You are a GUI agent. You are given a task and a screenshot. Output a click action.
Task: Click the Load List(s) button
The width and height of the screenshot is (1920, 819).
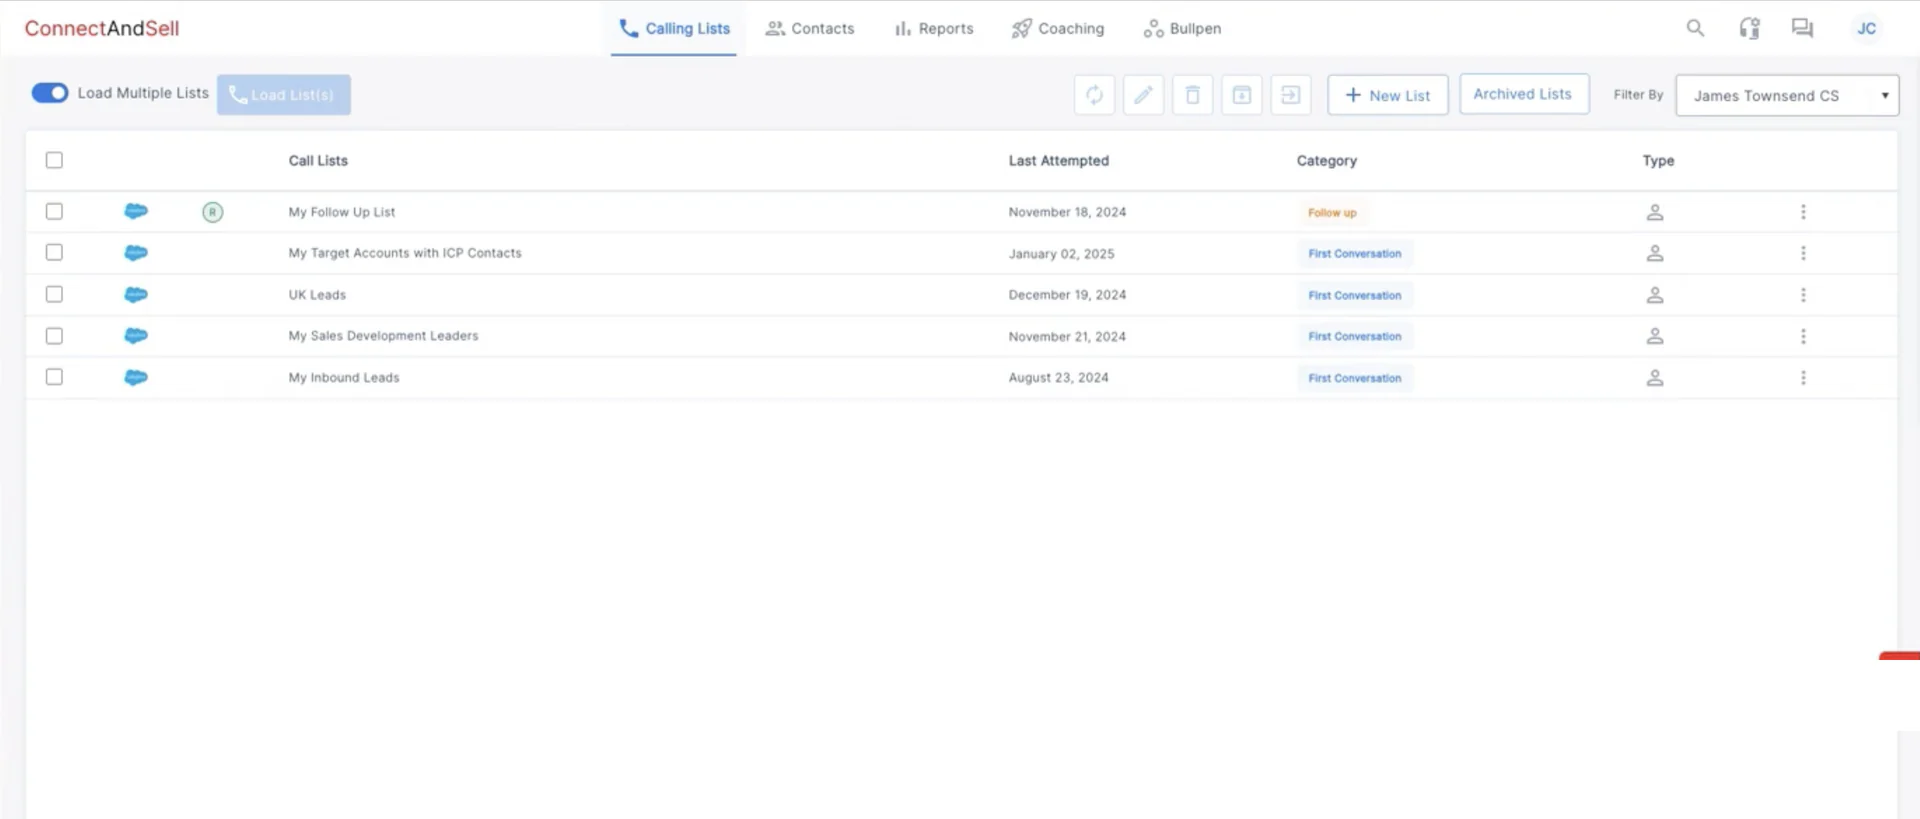[284, 94]
